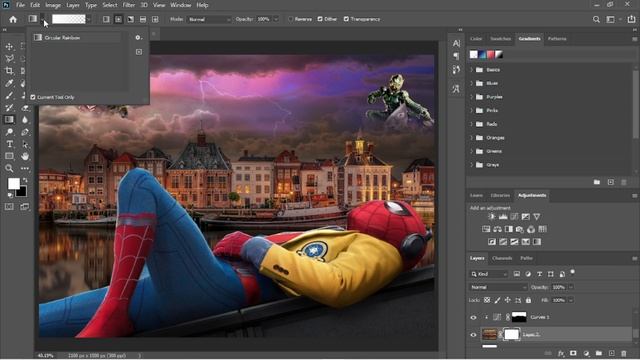Click the Share button at top right
Image resolution: width=640 pixels, height=360 pixels.
[631, 19]
